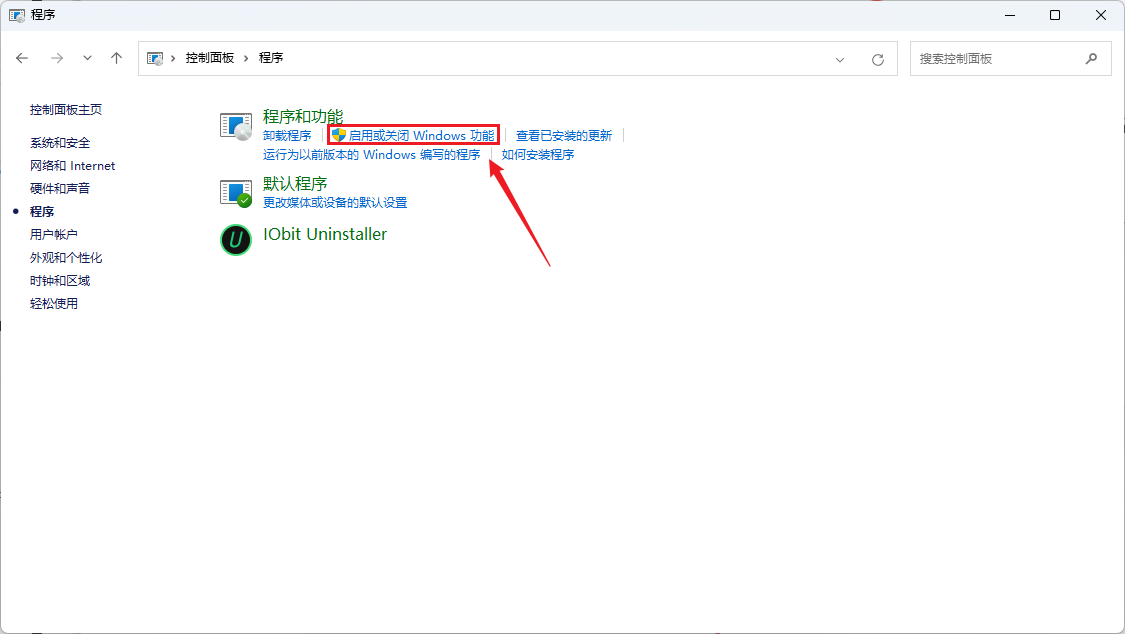Click 更改媒体或设备的默认设置
The image size is (1125, 634).
(x=335, y=202)
